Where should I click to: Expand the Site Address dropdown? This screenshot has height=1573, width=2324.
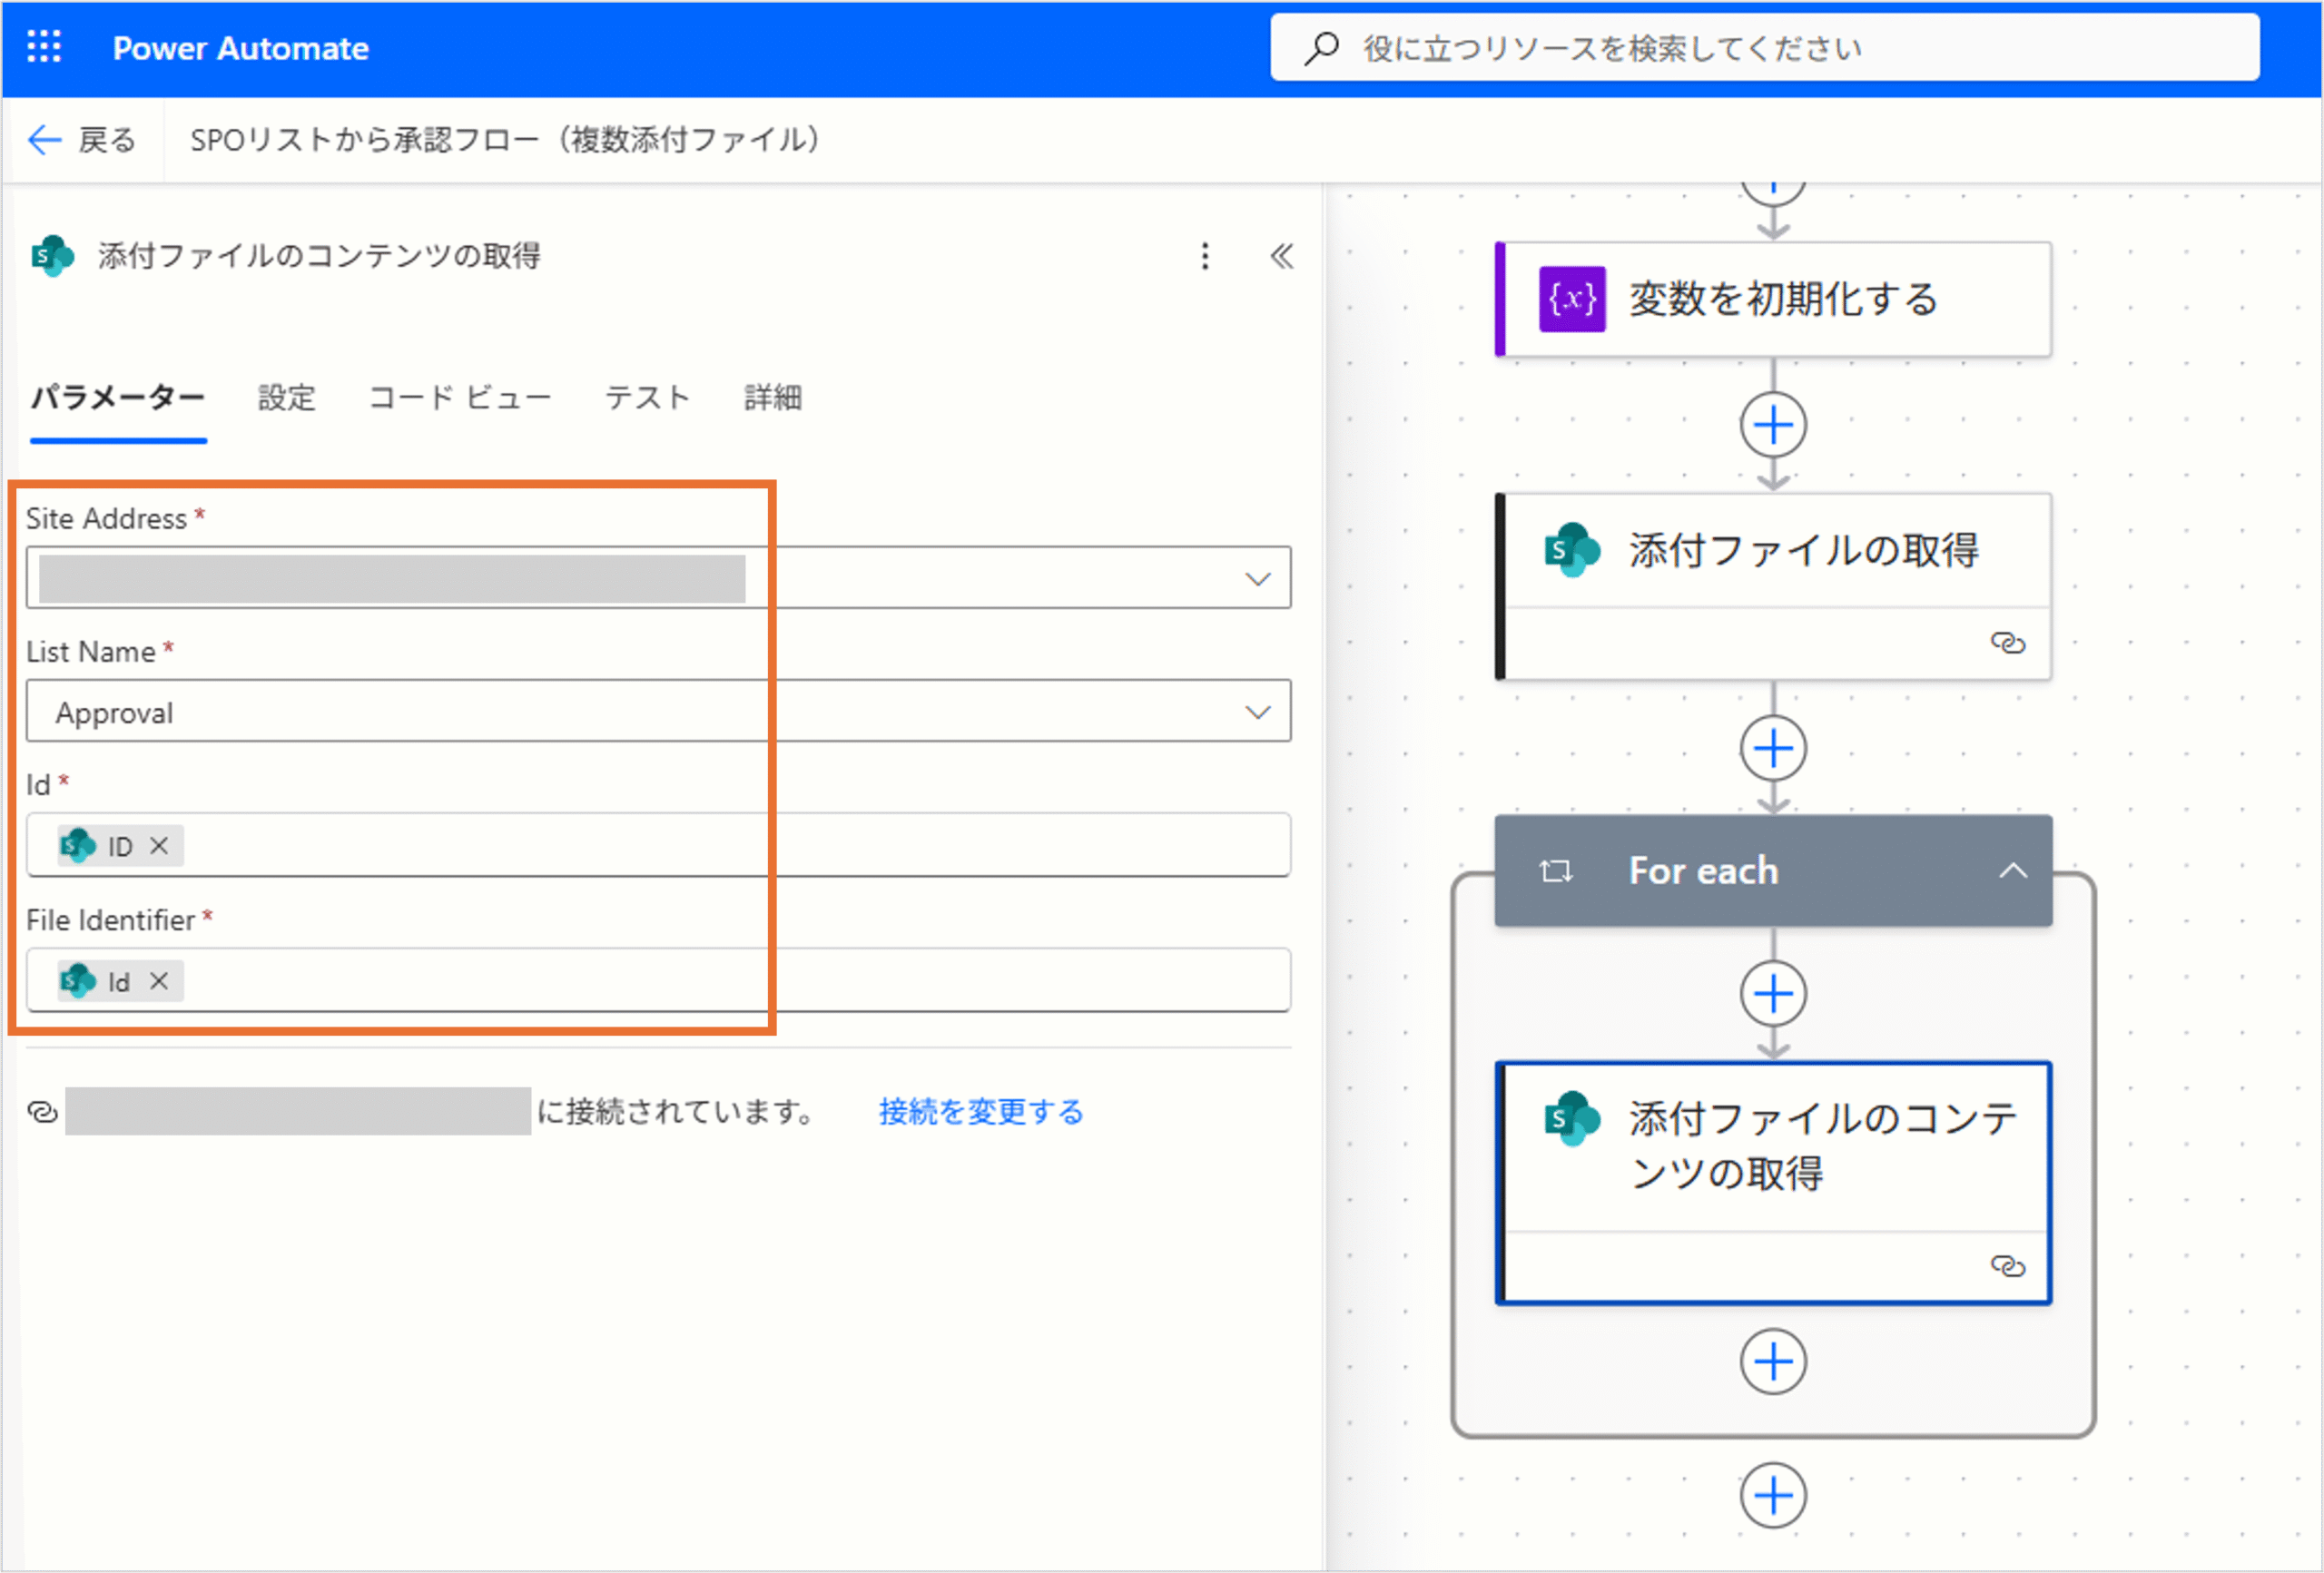point(1257,579)
